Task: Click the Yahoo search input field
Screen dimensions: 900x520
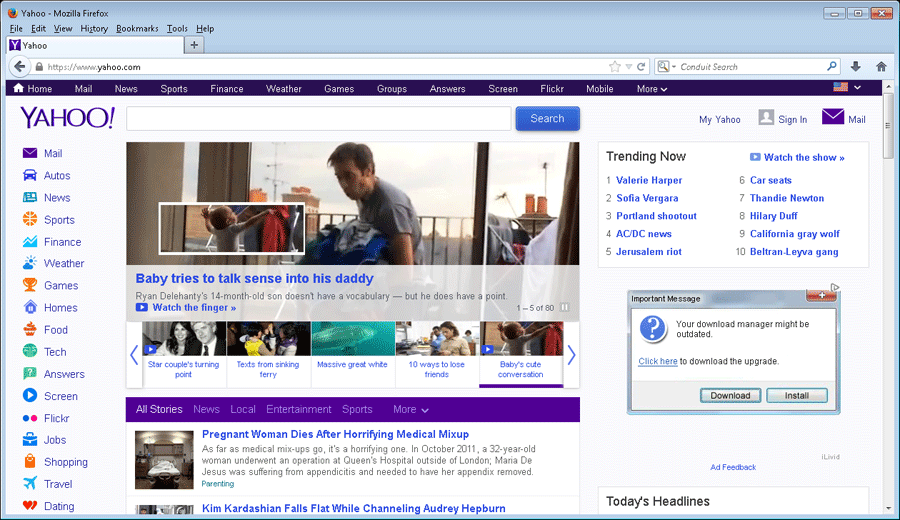Action: coord(318,119)
